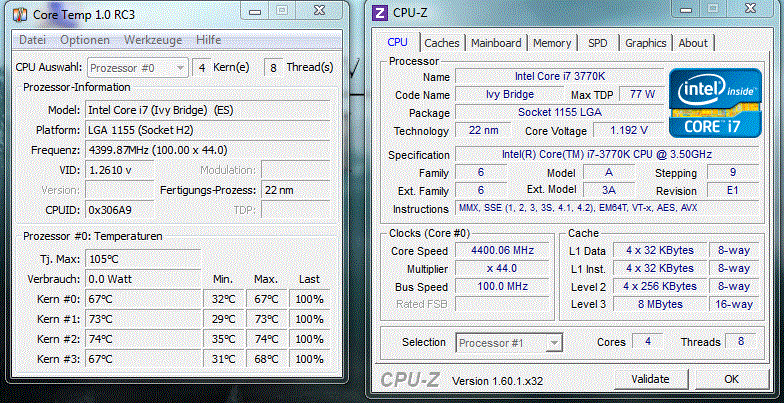Open the Werkzeuge menu in Core Temp
The height and width of the screenshot is (403, 784).
coord(153,40)
